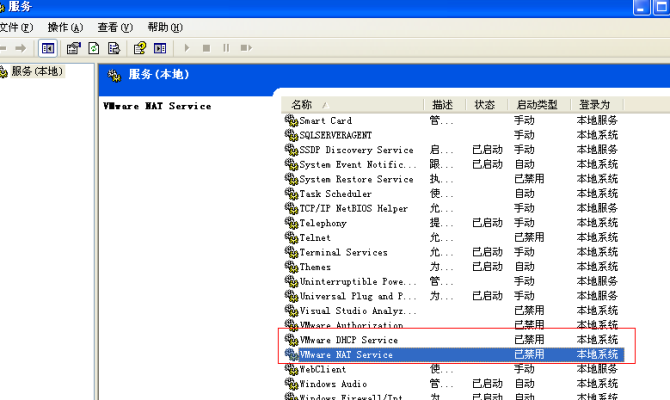Click 已启动 status of Themes

tap(487, 267)
